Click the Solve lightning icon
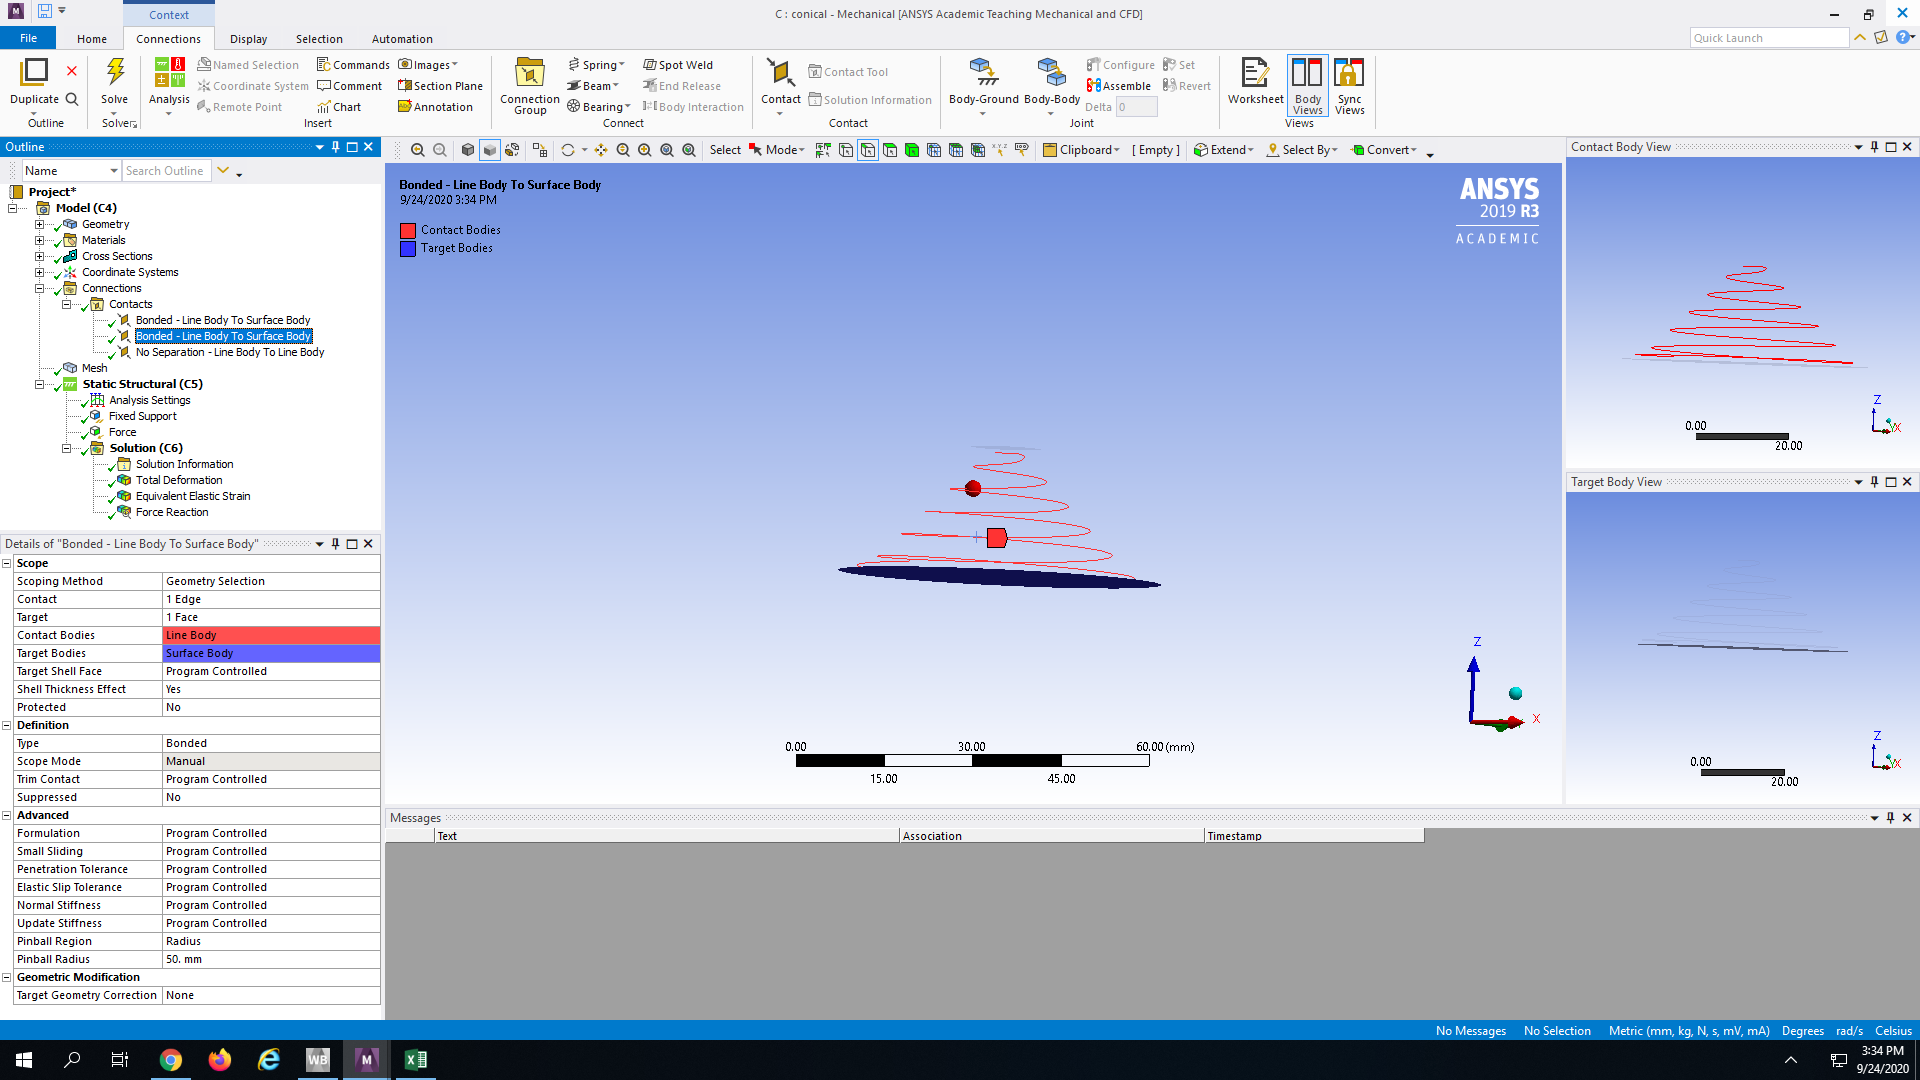This screenshot has height=1080, width=1920. click(115, 72)
